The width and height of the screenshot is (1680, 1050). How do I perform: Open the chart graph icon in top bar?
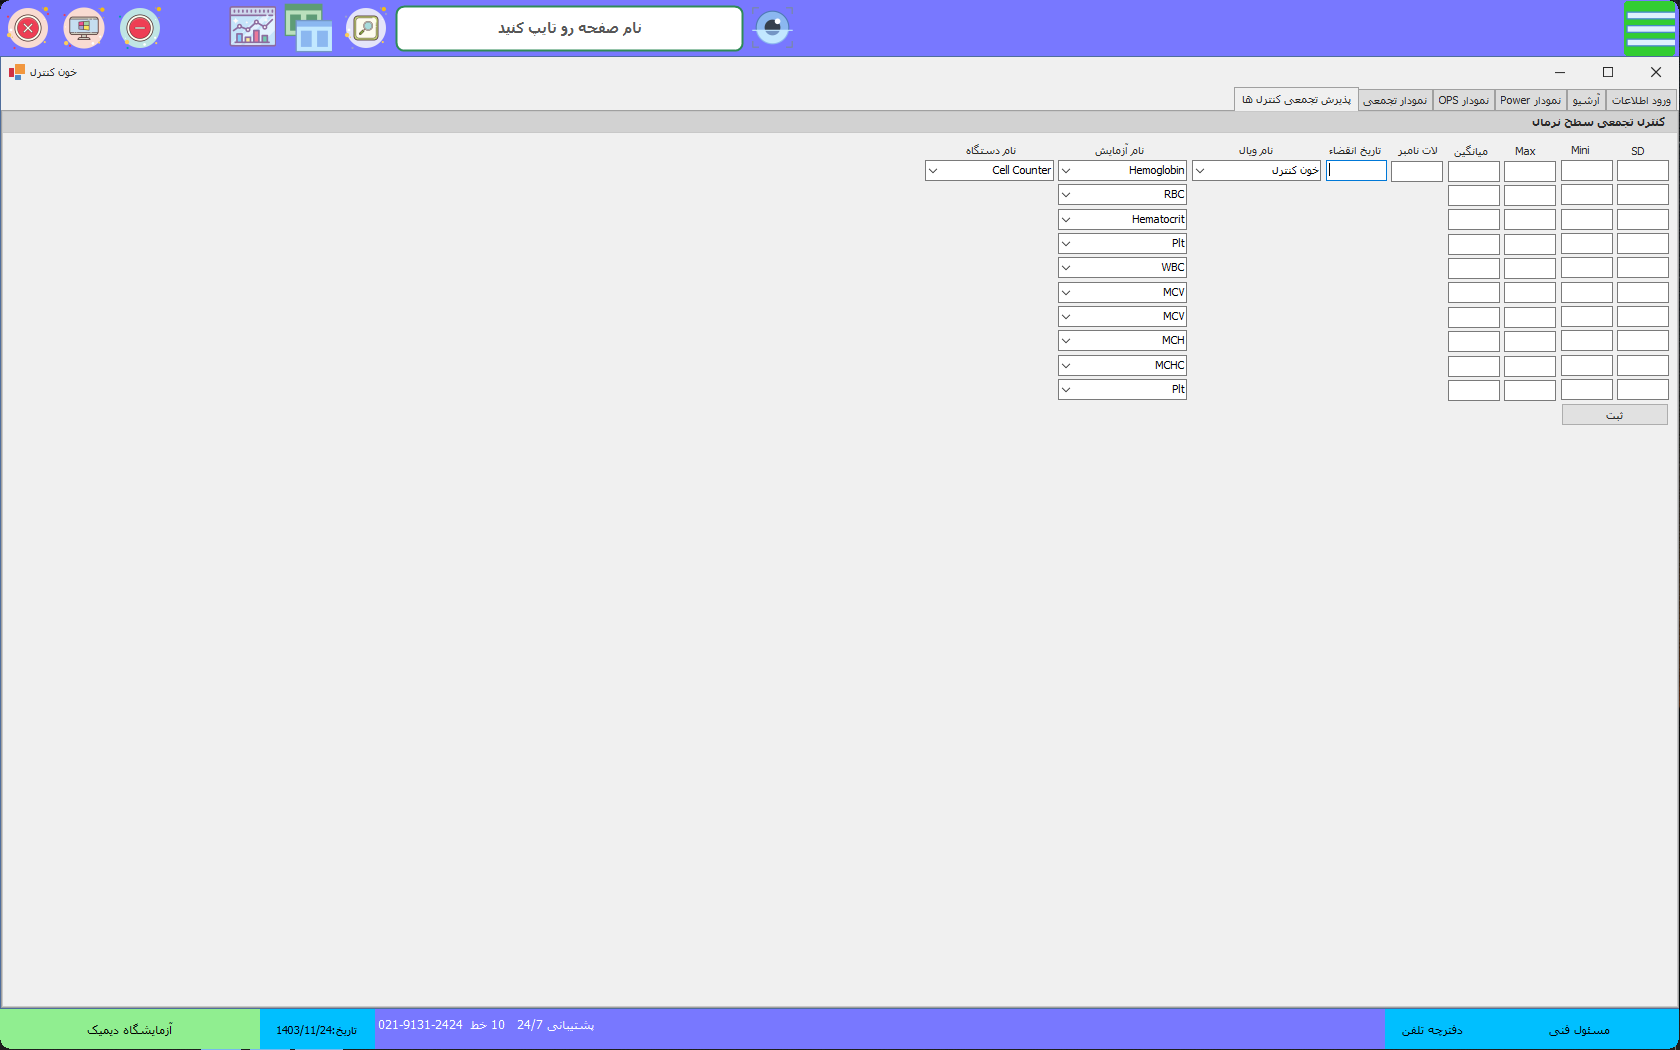coord(253,27)
